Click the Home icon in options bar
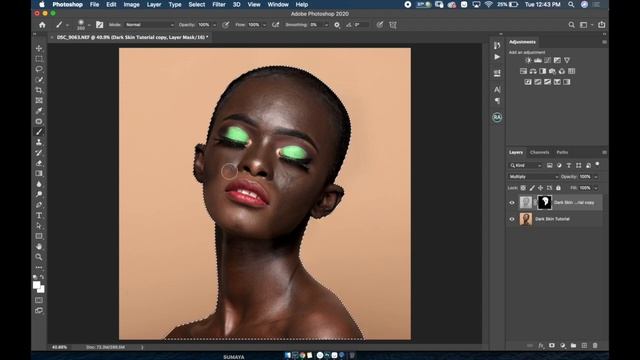 [x=42, y=25]
